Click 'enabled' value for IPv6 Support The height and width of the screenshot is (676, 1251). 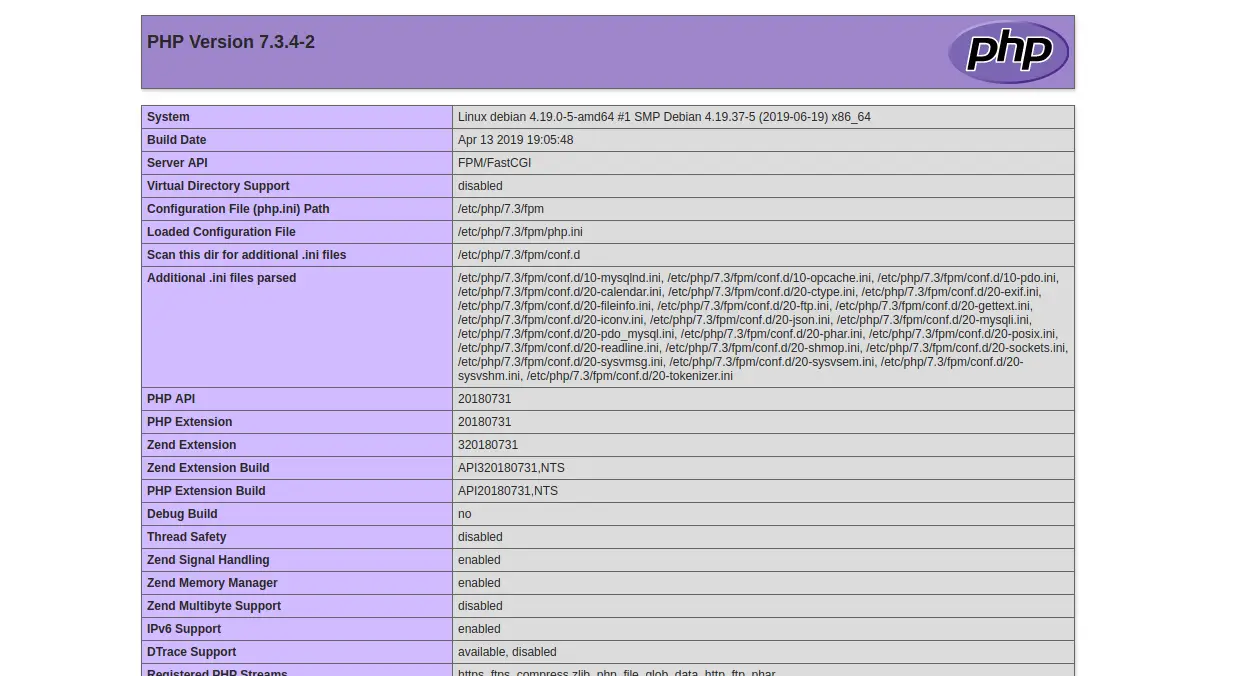click(479, 629)
